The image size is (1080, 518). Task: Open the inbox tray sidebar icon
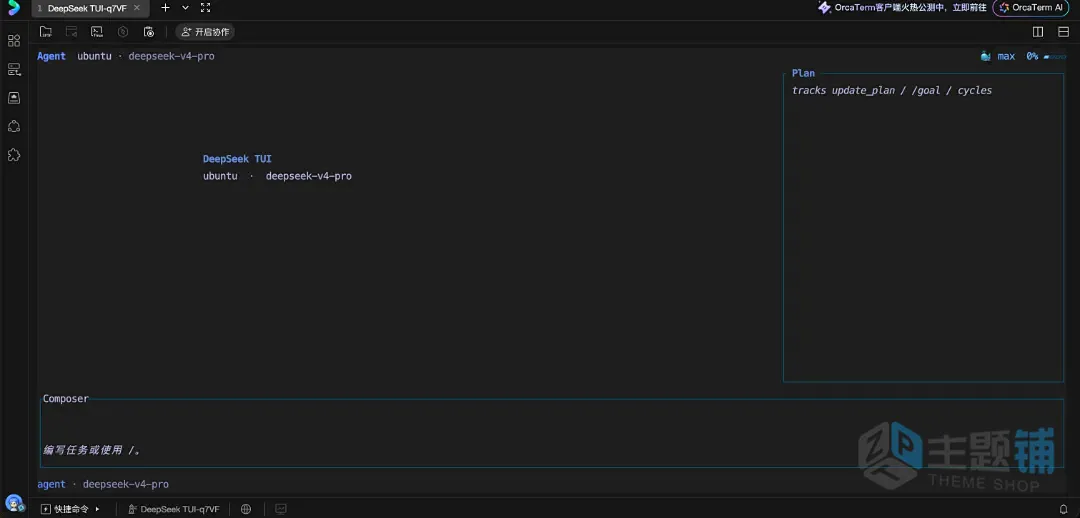[x=14, y=98]
